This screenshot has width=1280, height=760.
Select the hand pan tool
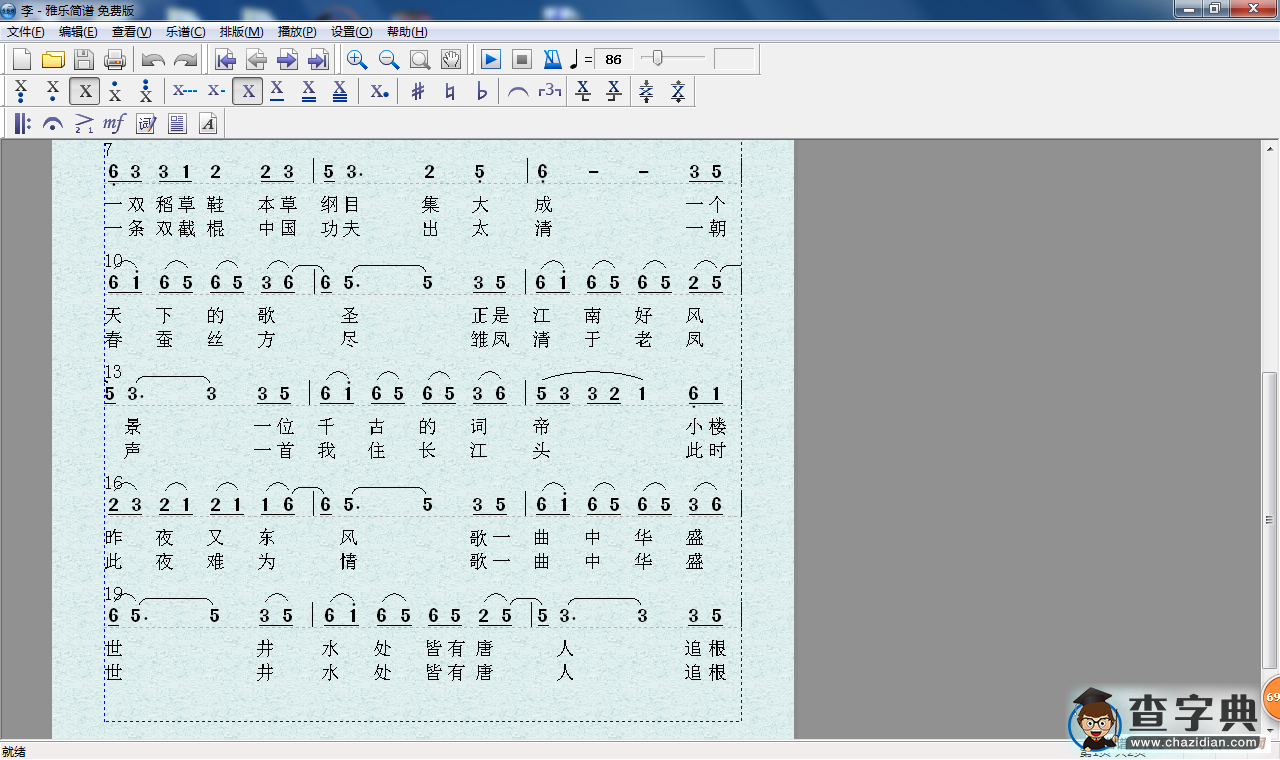tap(451, 59)
